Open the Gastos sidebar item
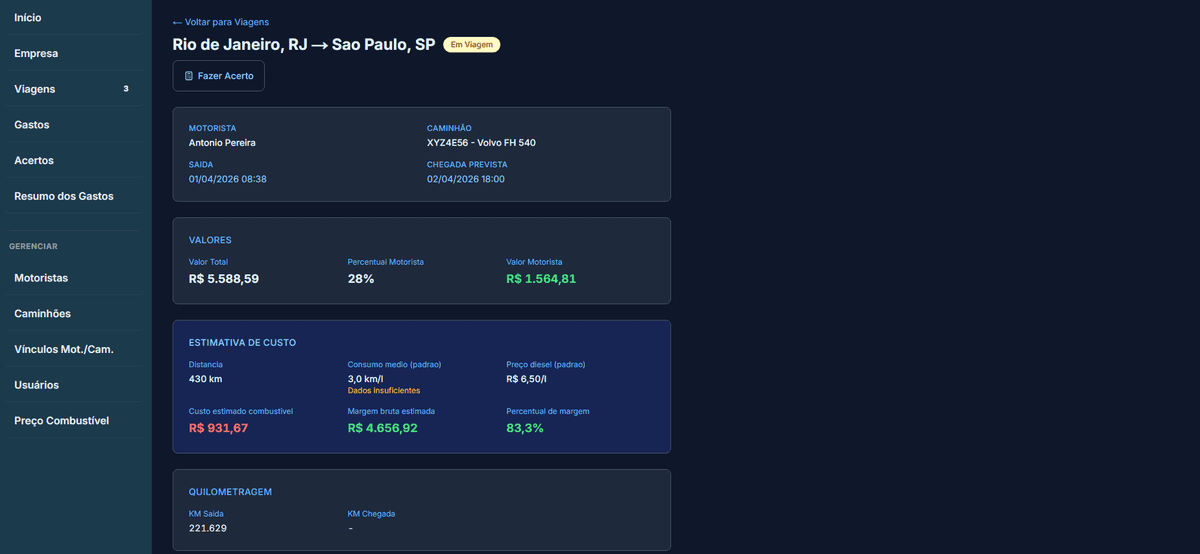 click(x=32, y=125)
